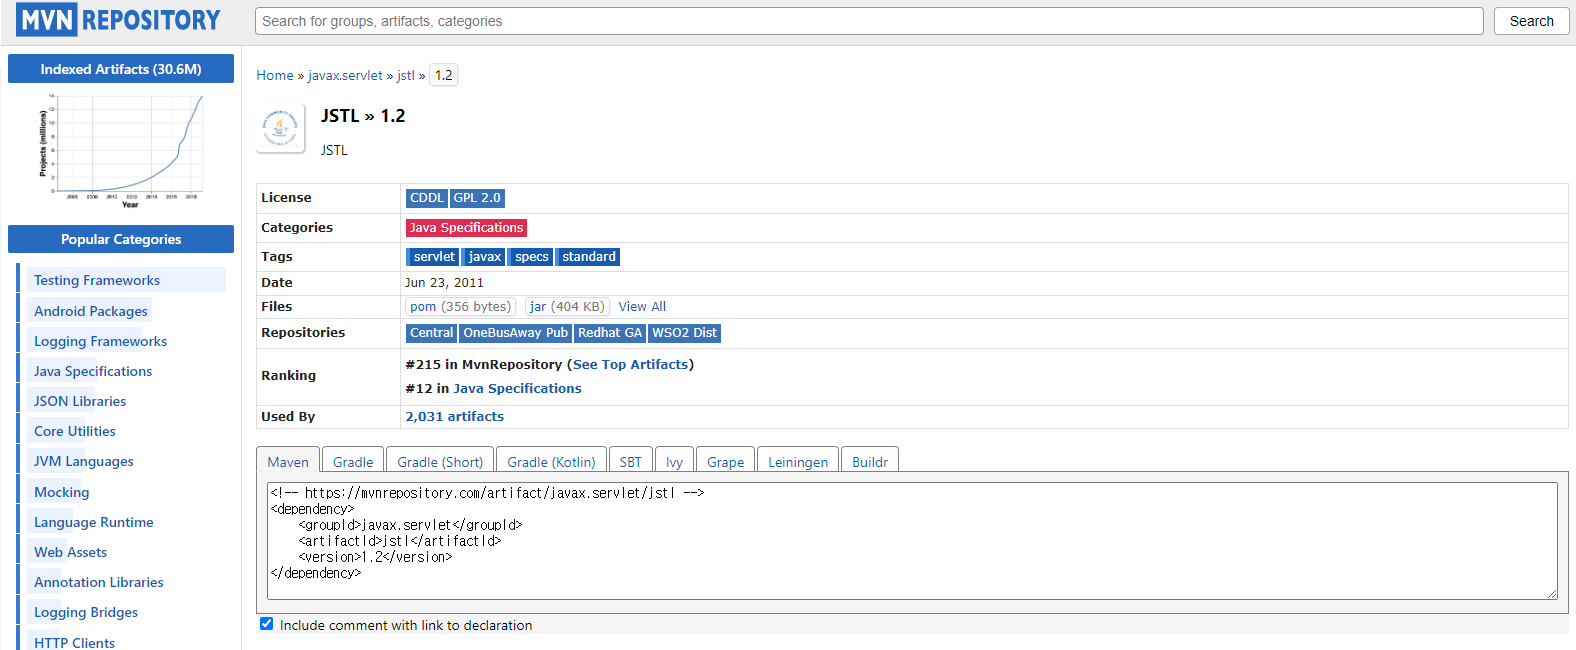Image resolution: width=1576 pixels, height=650 pixels.
Task: Open the Redhat GA repository badge
Action: point(609,333)
